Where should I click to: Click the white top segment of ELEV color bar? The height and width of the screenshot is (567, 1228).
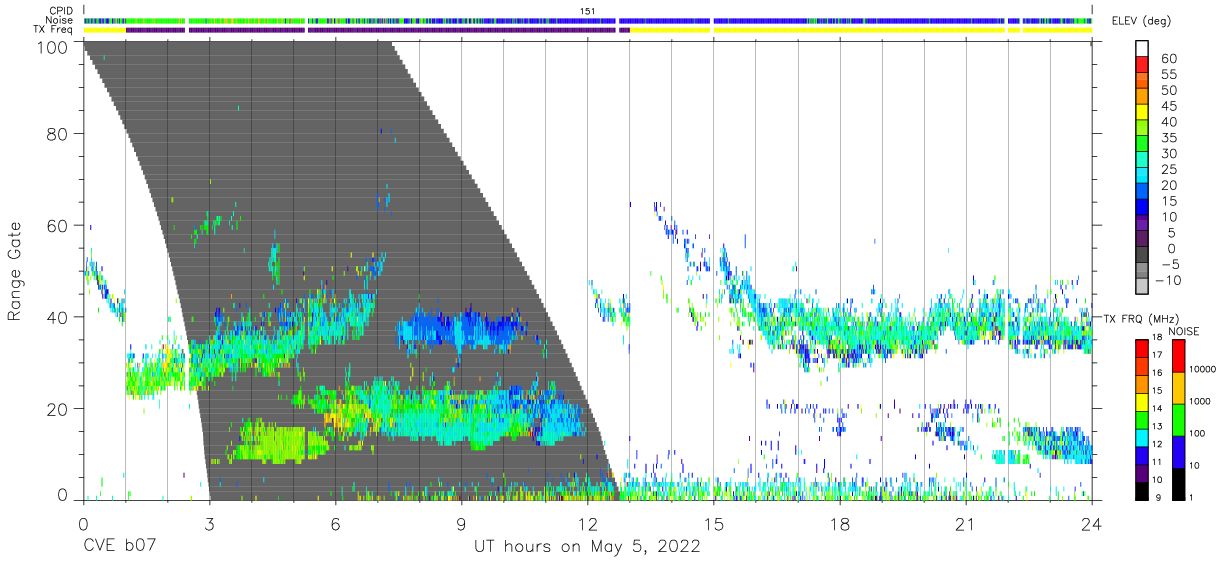[1141, 49]
